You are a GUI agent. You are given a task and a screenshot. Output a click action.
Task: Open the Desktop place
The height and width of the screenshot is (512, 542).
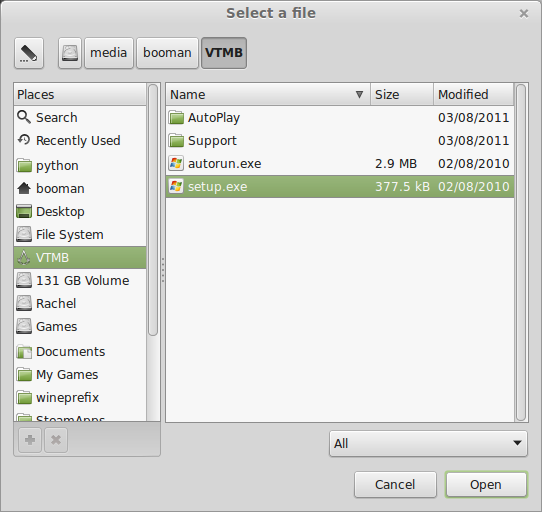click(x=80, y=212)
